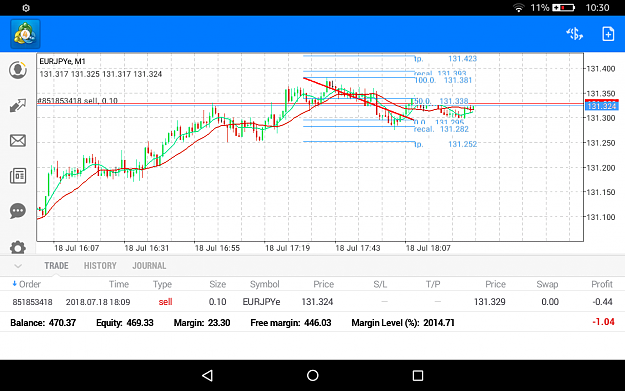The width and height of the screenshot is (625, 391).
Task: Open the accounts profile icon in sidebar
Action: point(18,70)
